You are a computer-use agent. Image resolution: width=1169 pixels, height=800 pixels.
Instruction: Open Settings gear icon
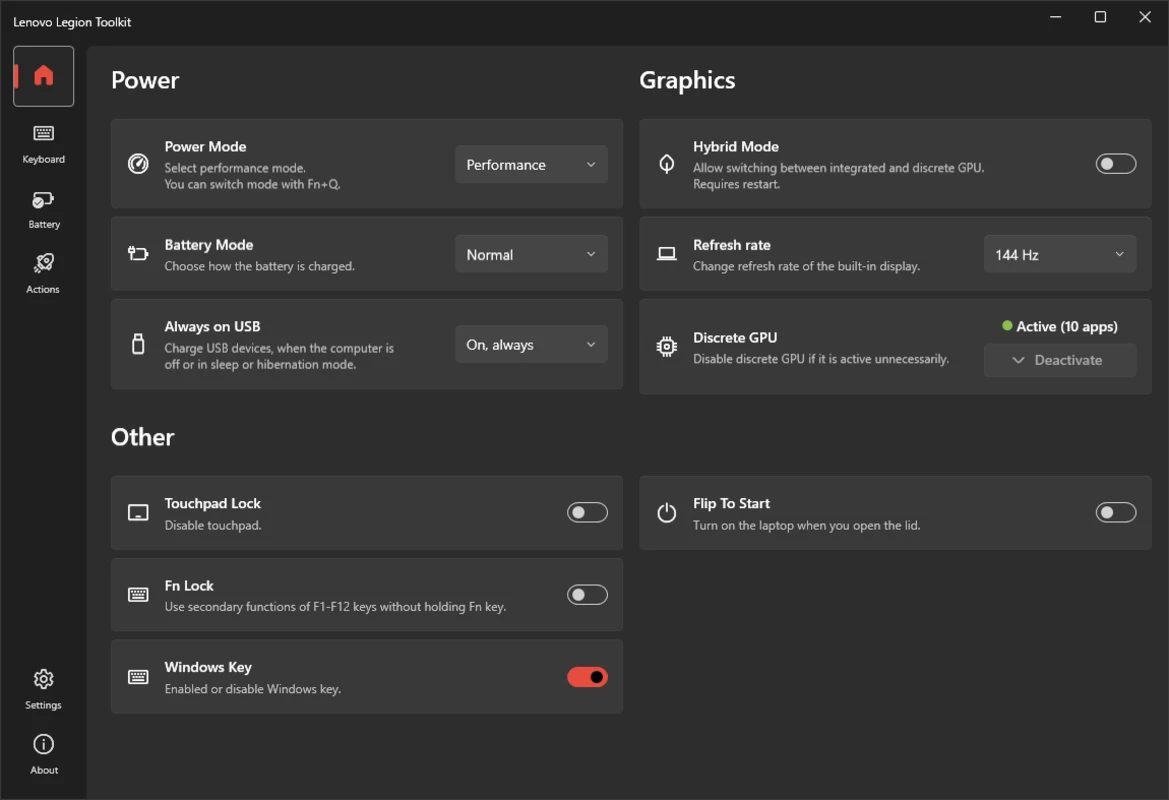point(43,679)
